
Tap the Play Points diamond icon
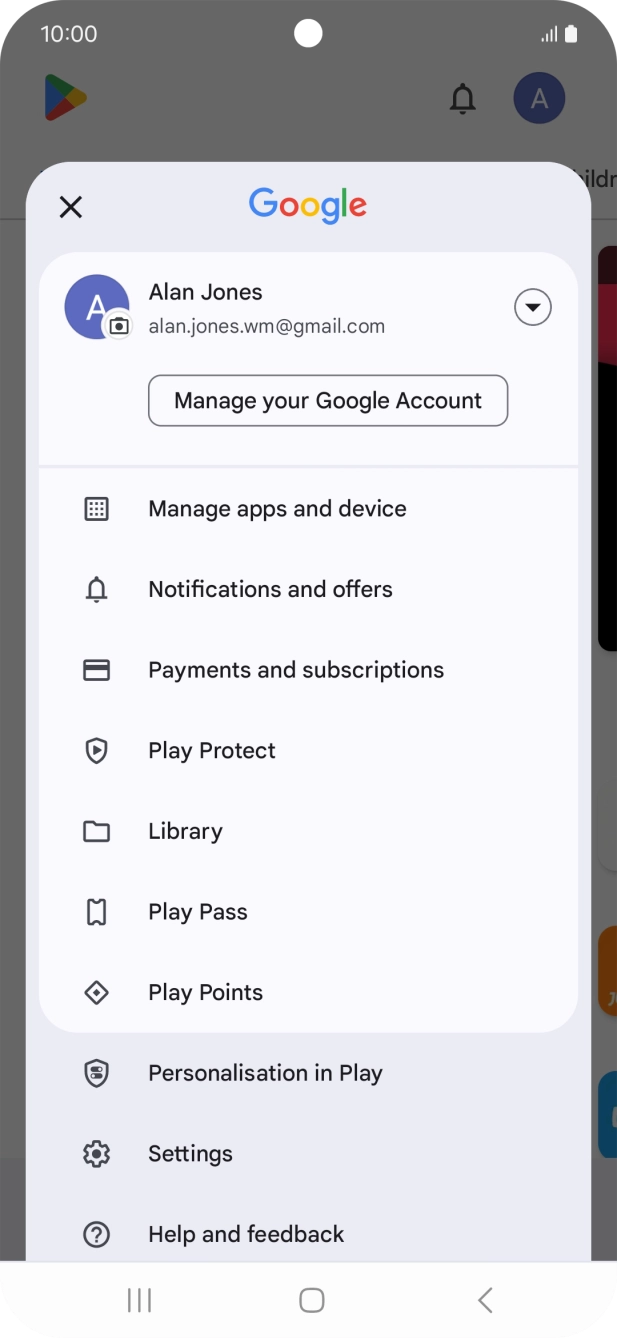[96, 993]
